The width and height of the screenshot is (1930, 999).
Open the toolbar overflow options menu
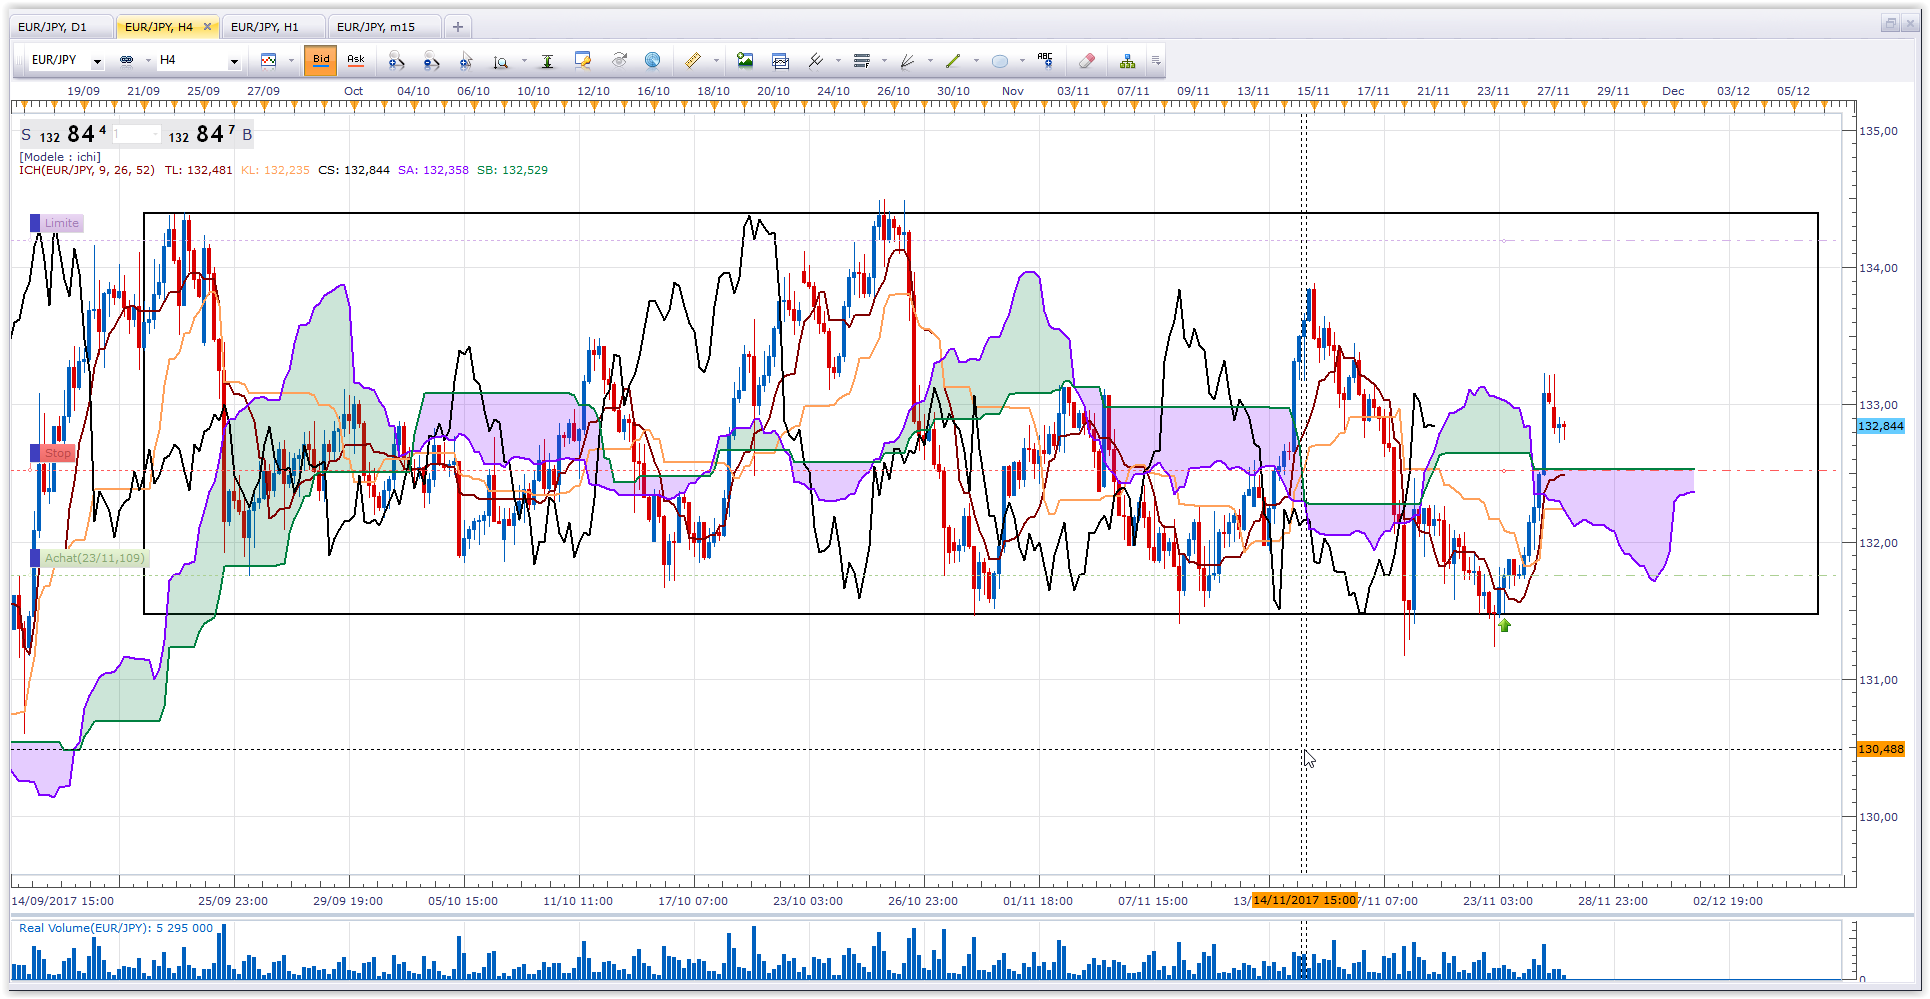click(x=1156, y=61)
